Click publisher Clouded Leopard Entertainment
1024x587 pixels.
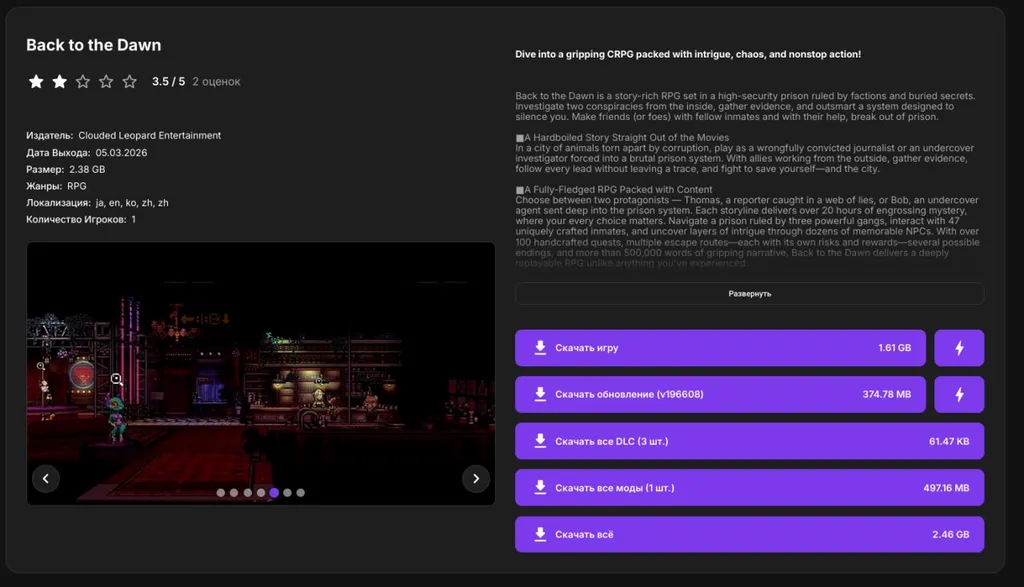(x=150, y=136)
